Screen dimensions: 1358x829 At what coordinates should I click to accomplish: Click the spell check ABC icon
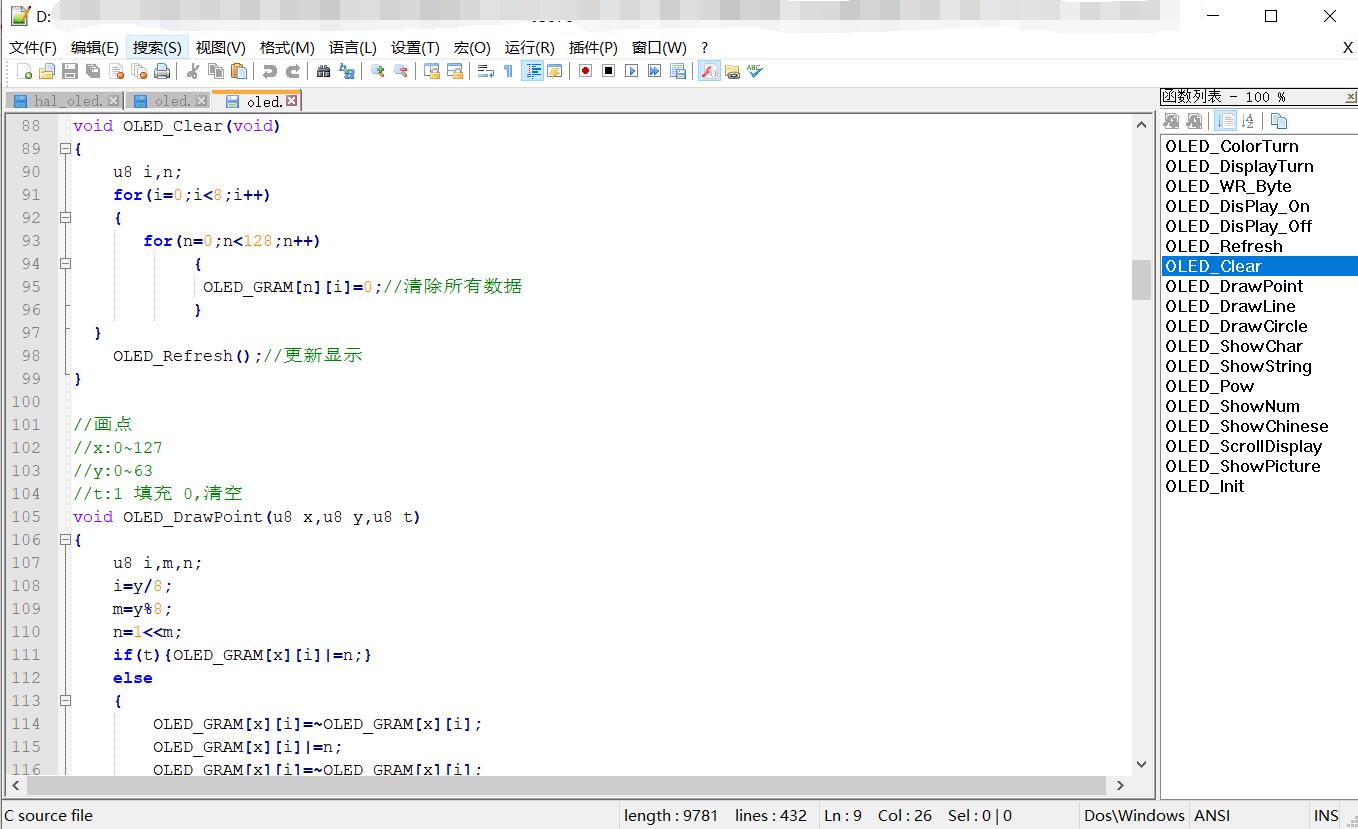coord(755,71)
